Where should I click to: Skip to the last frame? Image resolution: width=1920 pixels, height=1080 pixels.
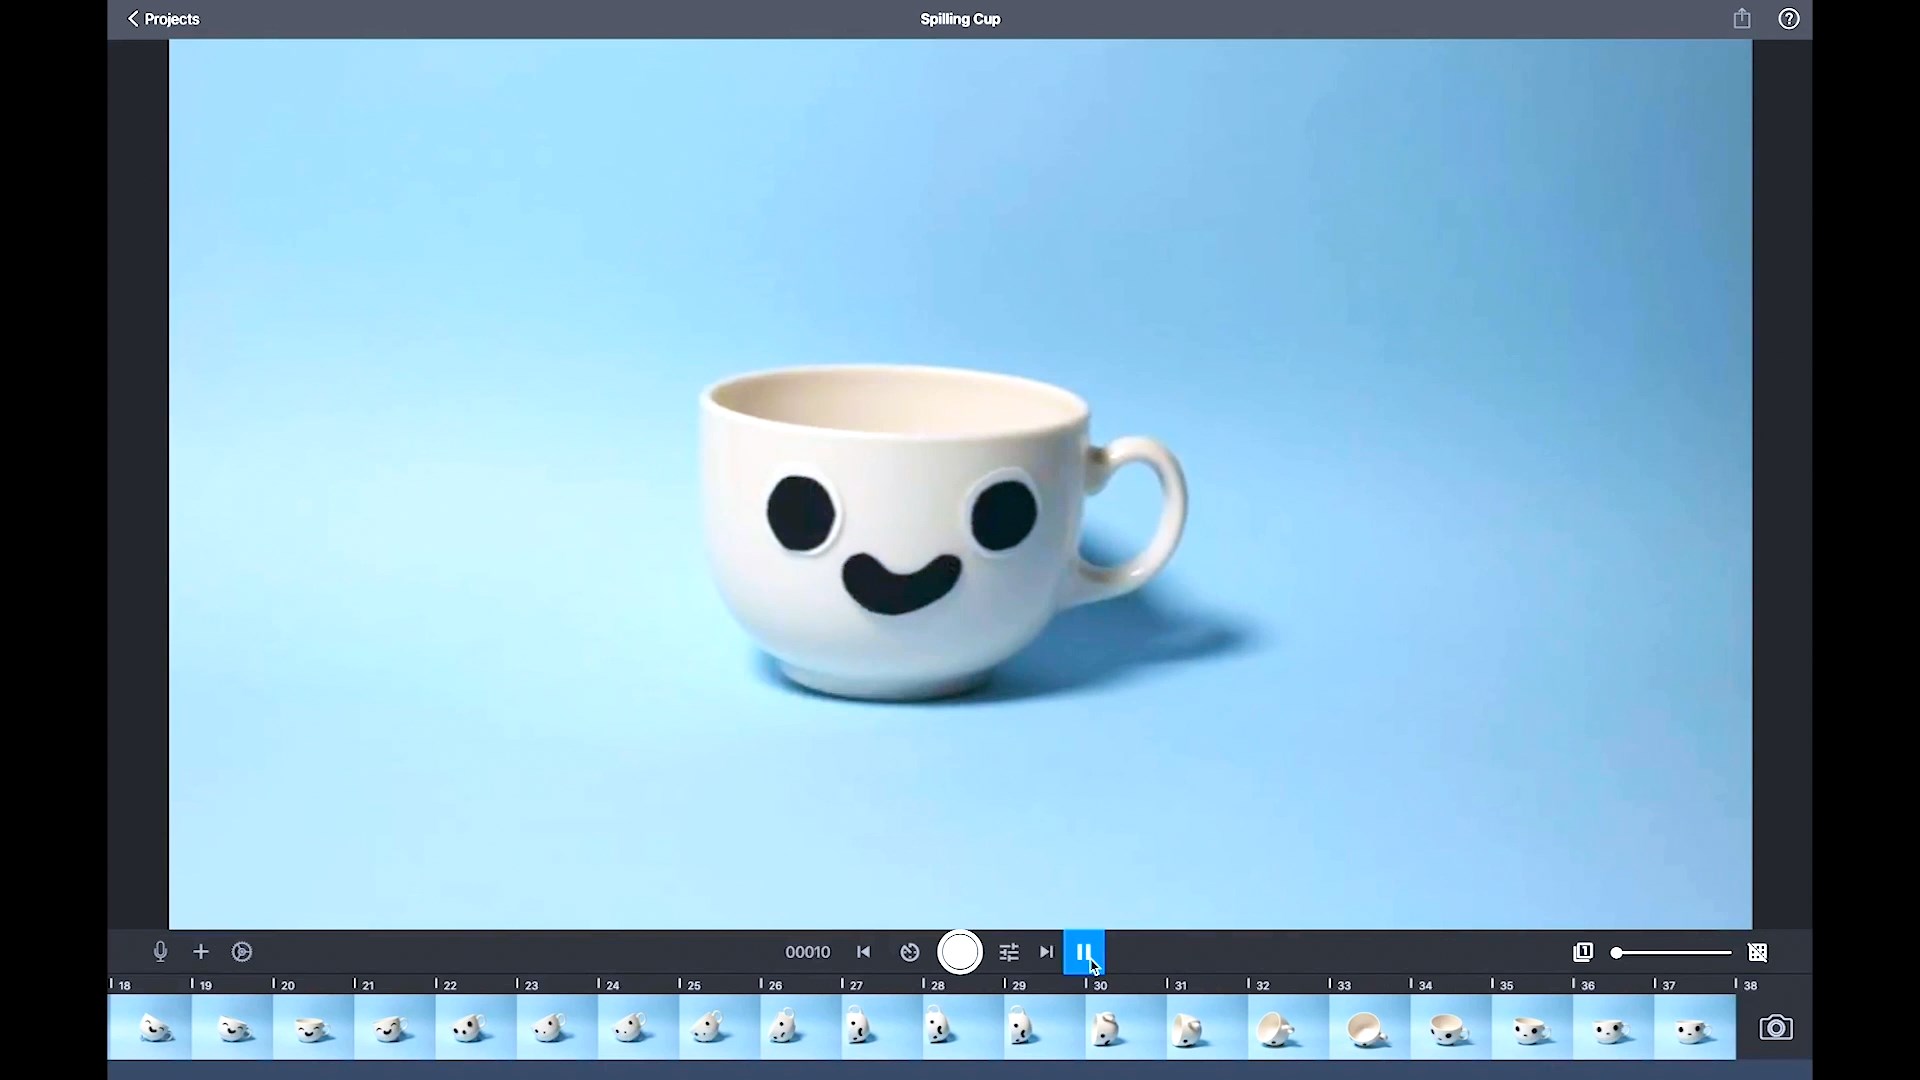1047,952
